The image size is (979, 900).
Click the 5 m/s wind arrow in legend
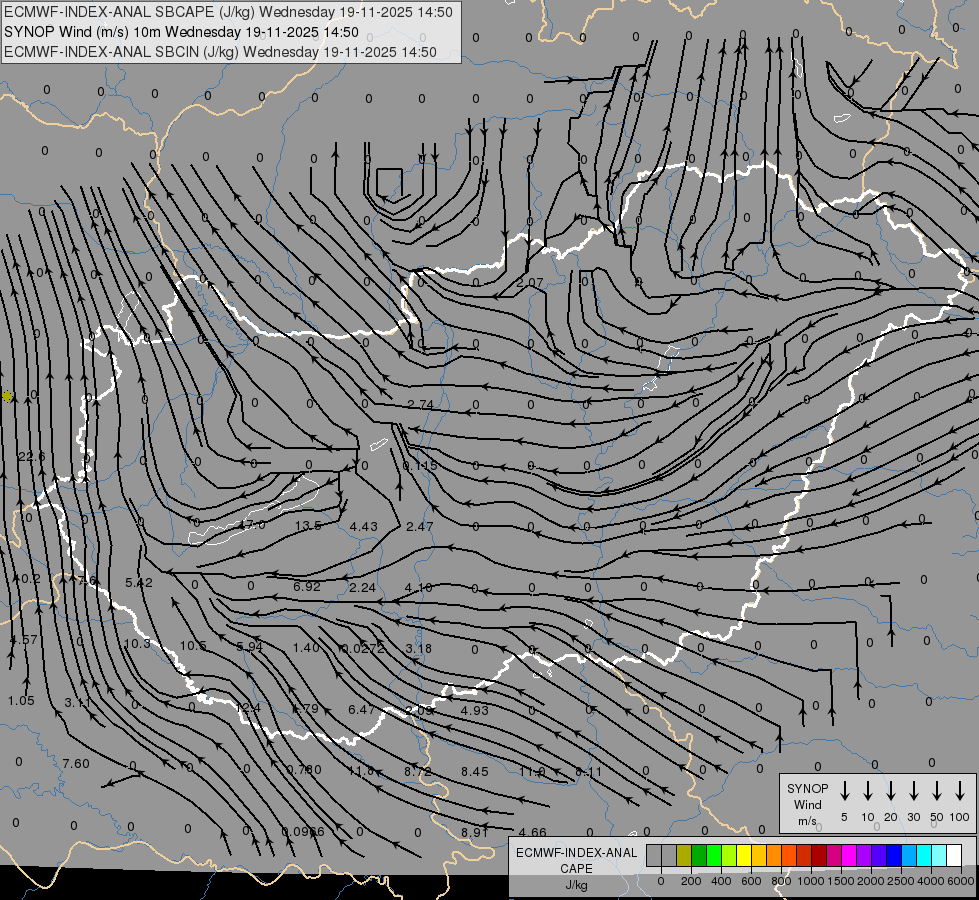844,791
